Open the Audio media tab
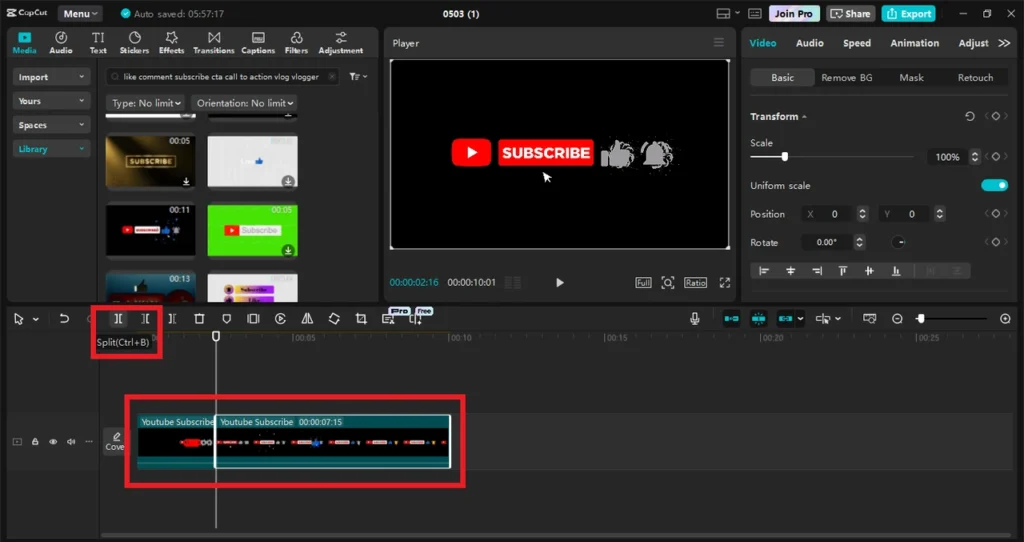Viewport: 1024px width, 542px height. click(61, 42)
